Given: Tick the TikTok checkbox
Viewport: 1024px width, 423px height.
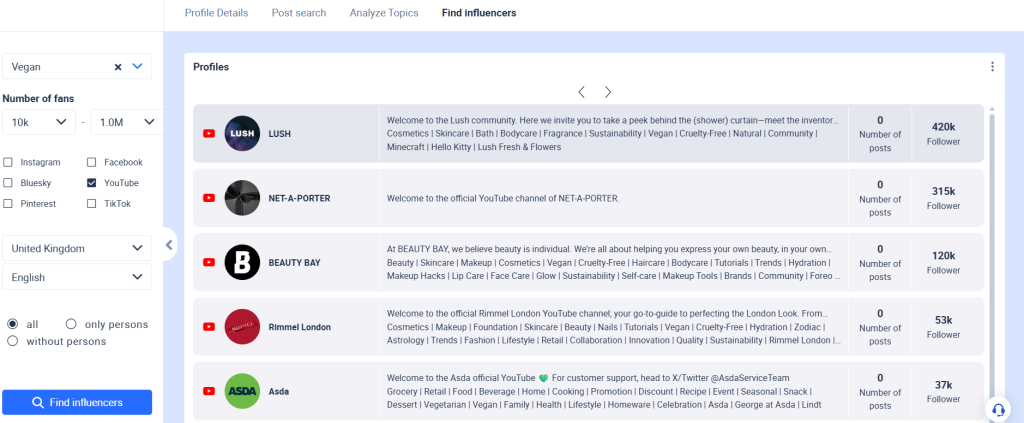Looking at the screenshot, I should [92, 203].
